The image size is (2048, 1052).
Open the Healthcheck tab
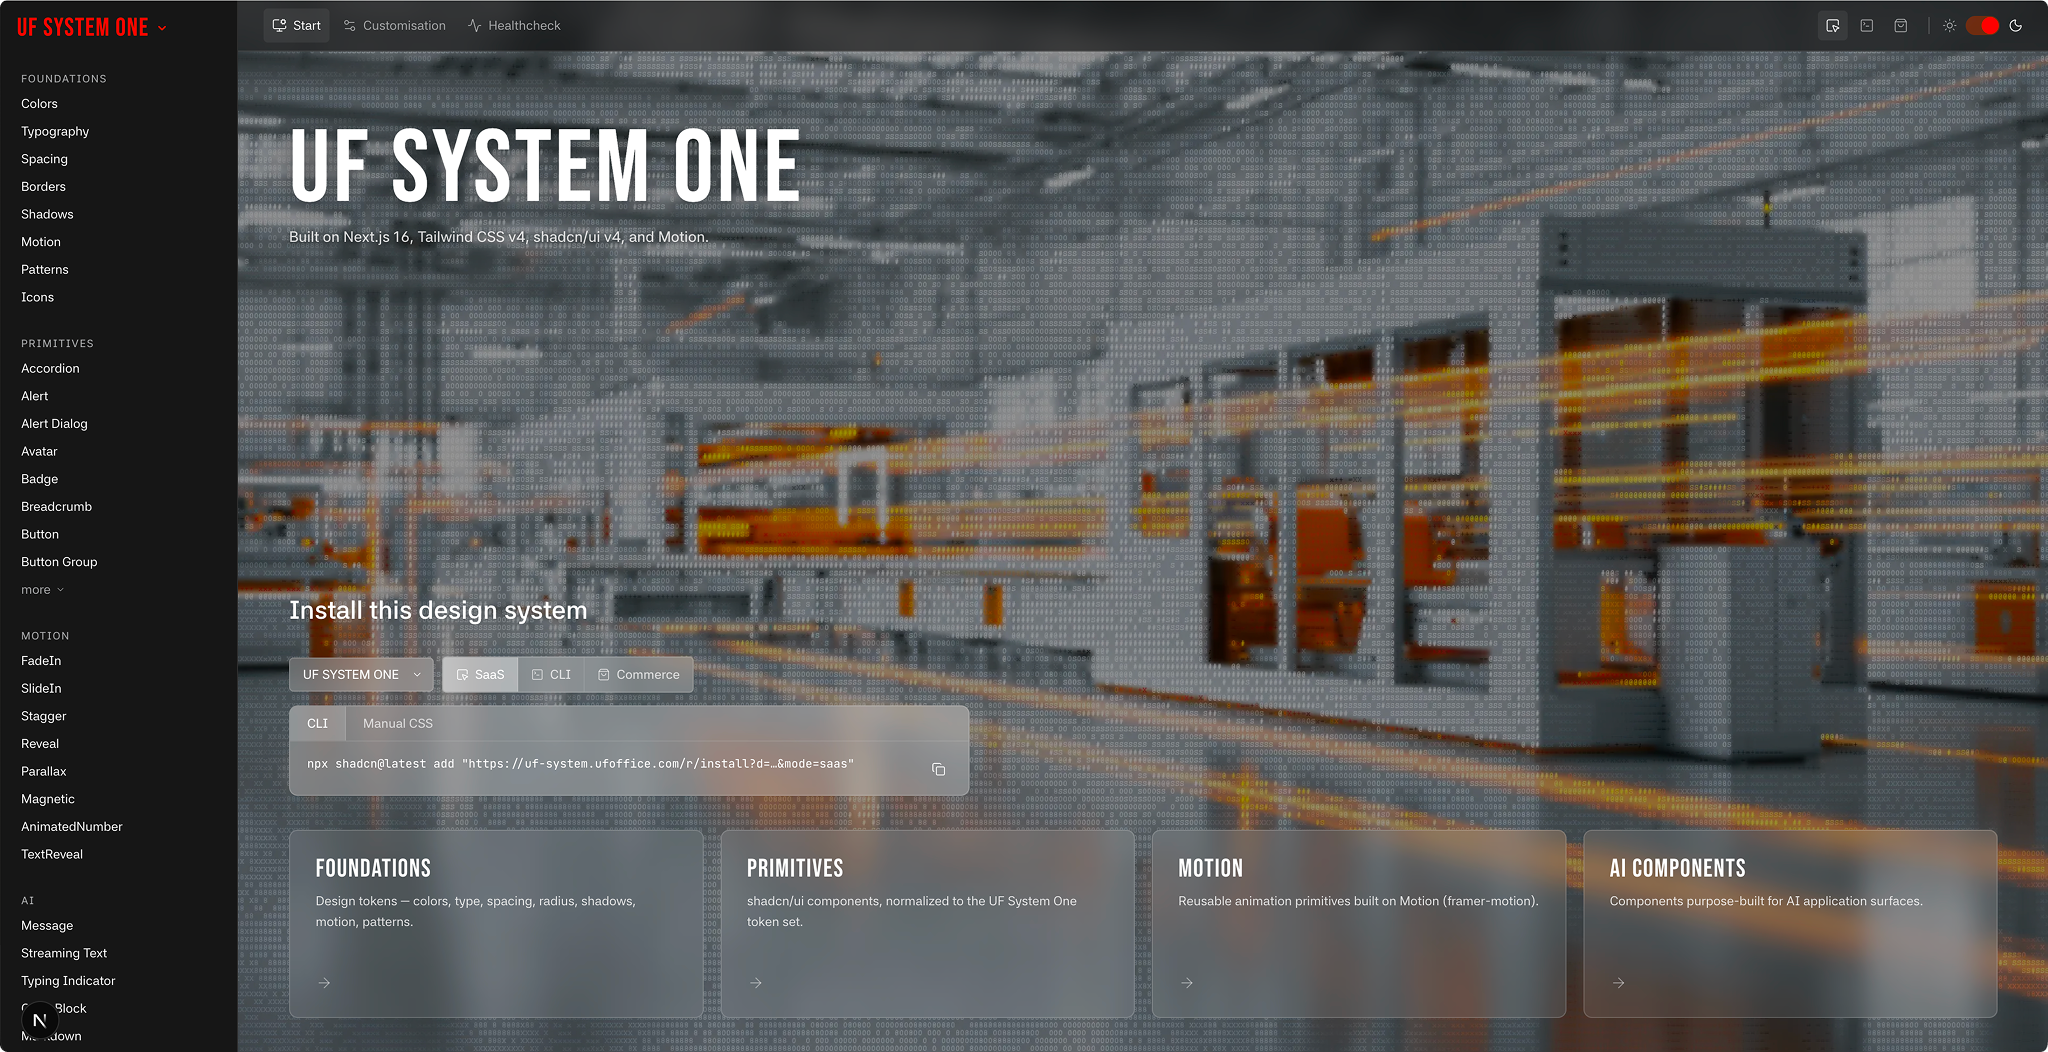pos(515,26)
